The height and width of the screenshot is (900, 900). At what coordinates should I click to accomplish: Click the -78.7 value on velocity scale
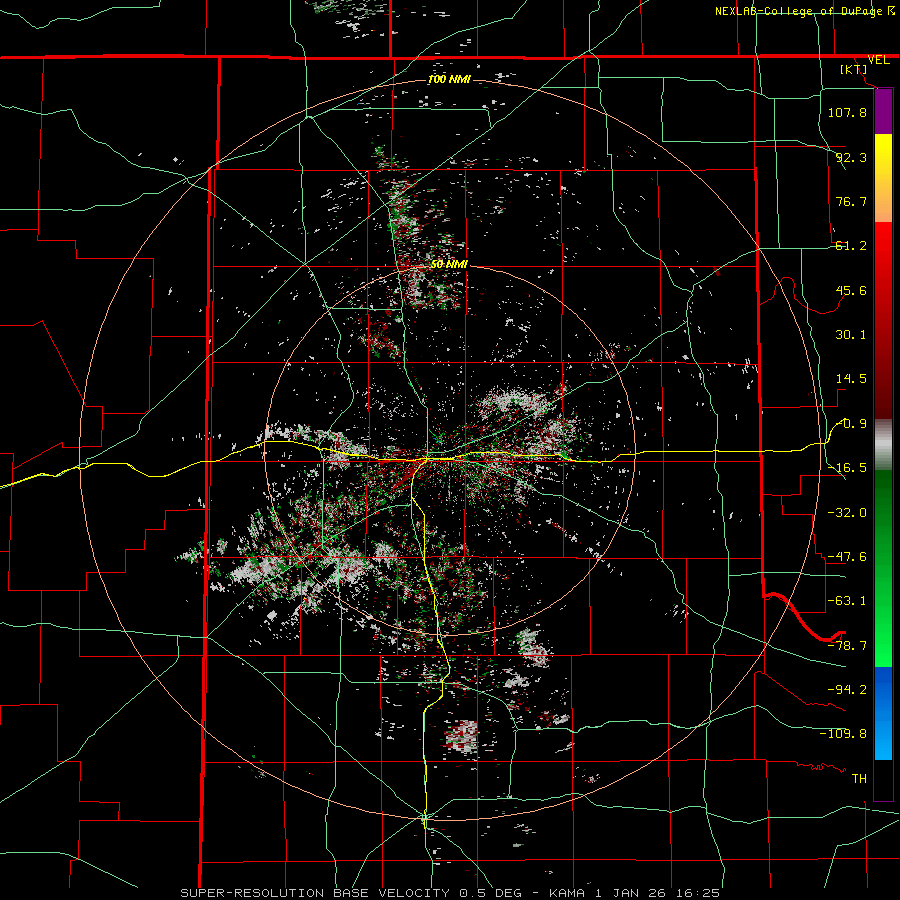[847, 646]
